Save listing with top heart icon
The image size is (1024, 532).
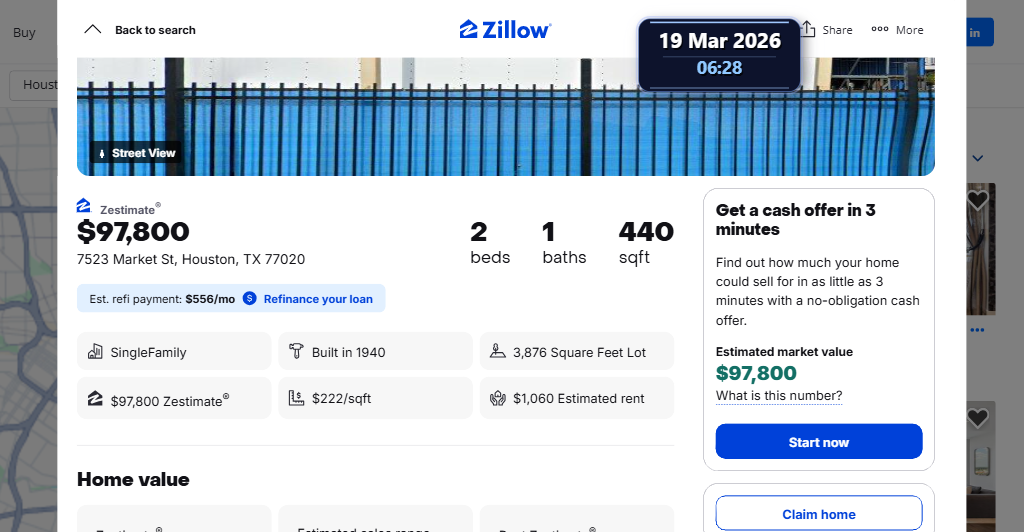click(978, 201)
